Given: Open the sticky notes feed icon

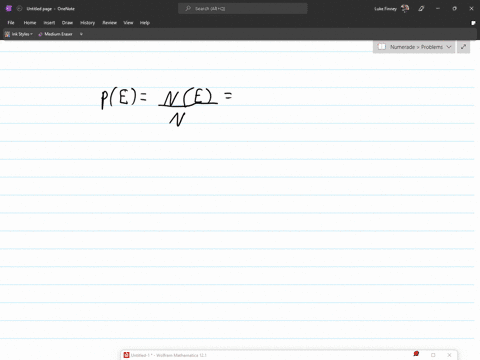Looking at the screenshot, I should pyautogui.click(x=473, y=23).
